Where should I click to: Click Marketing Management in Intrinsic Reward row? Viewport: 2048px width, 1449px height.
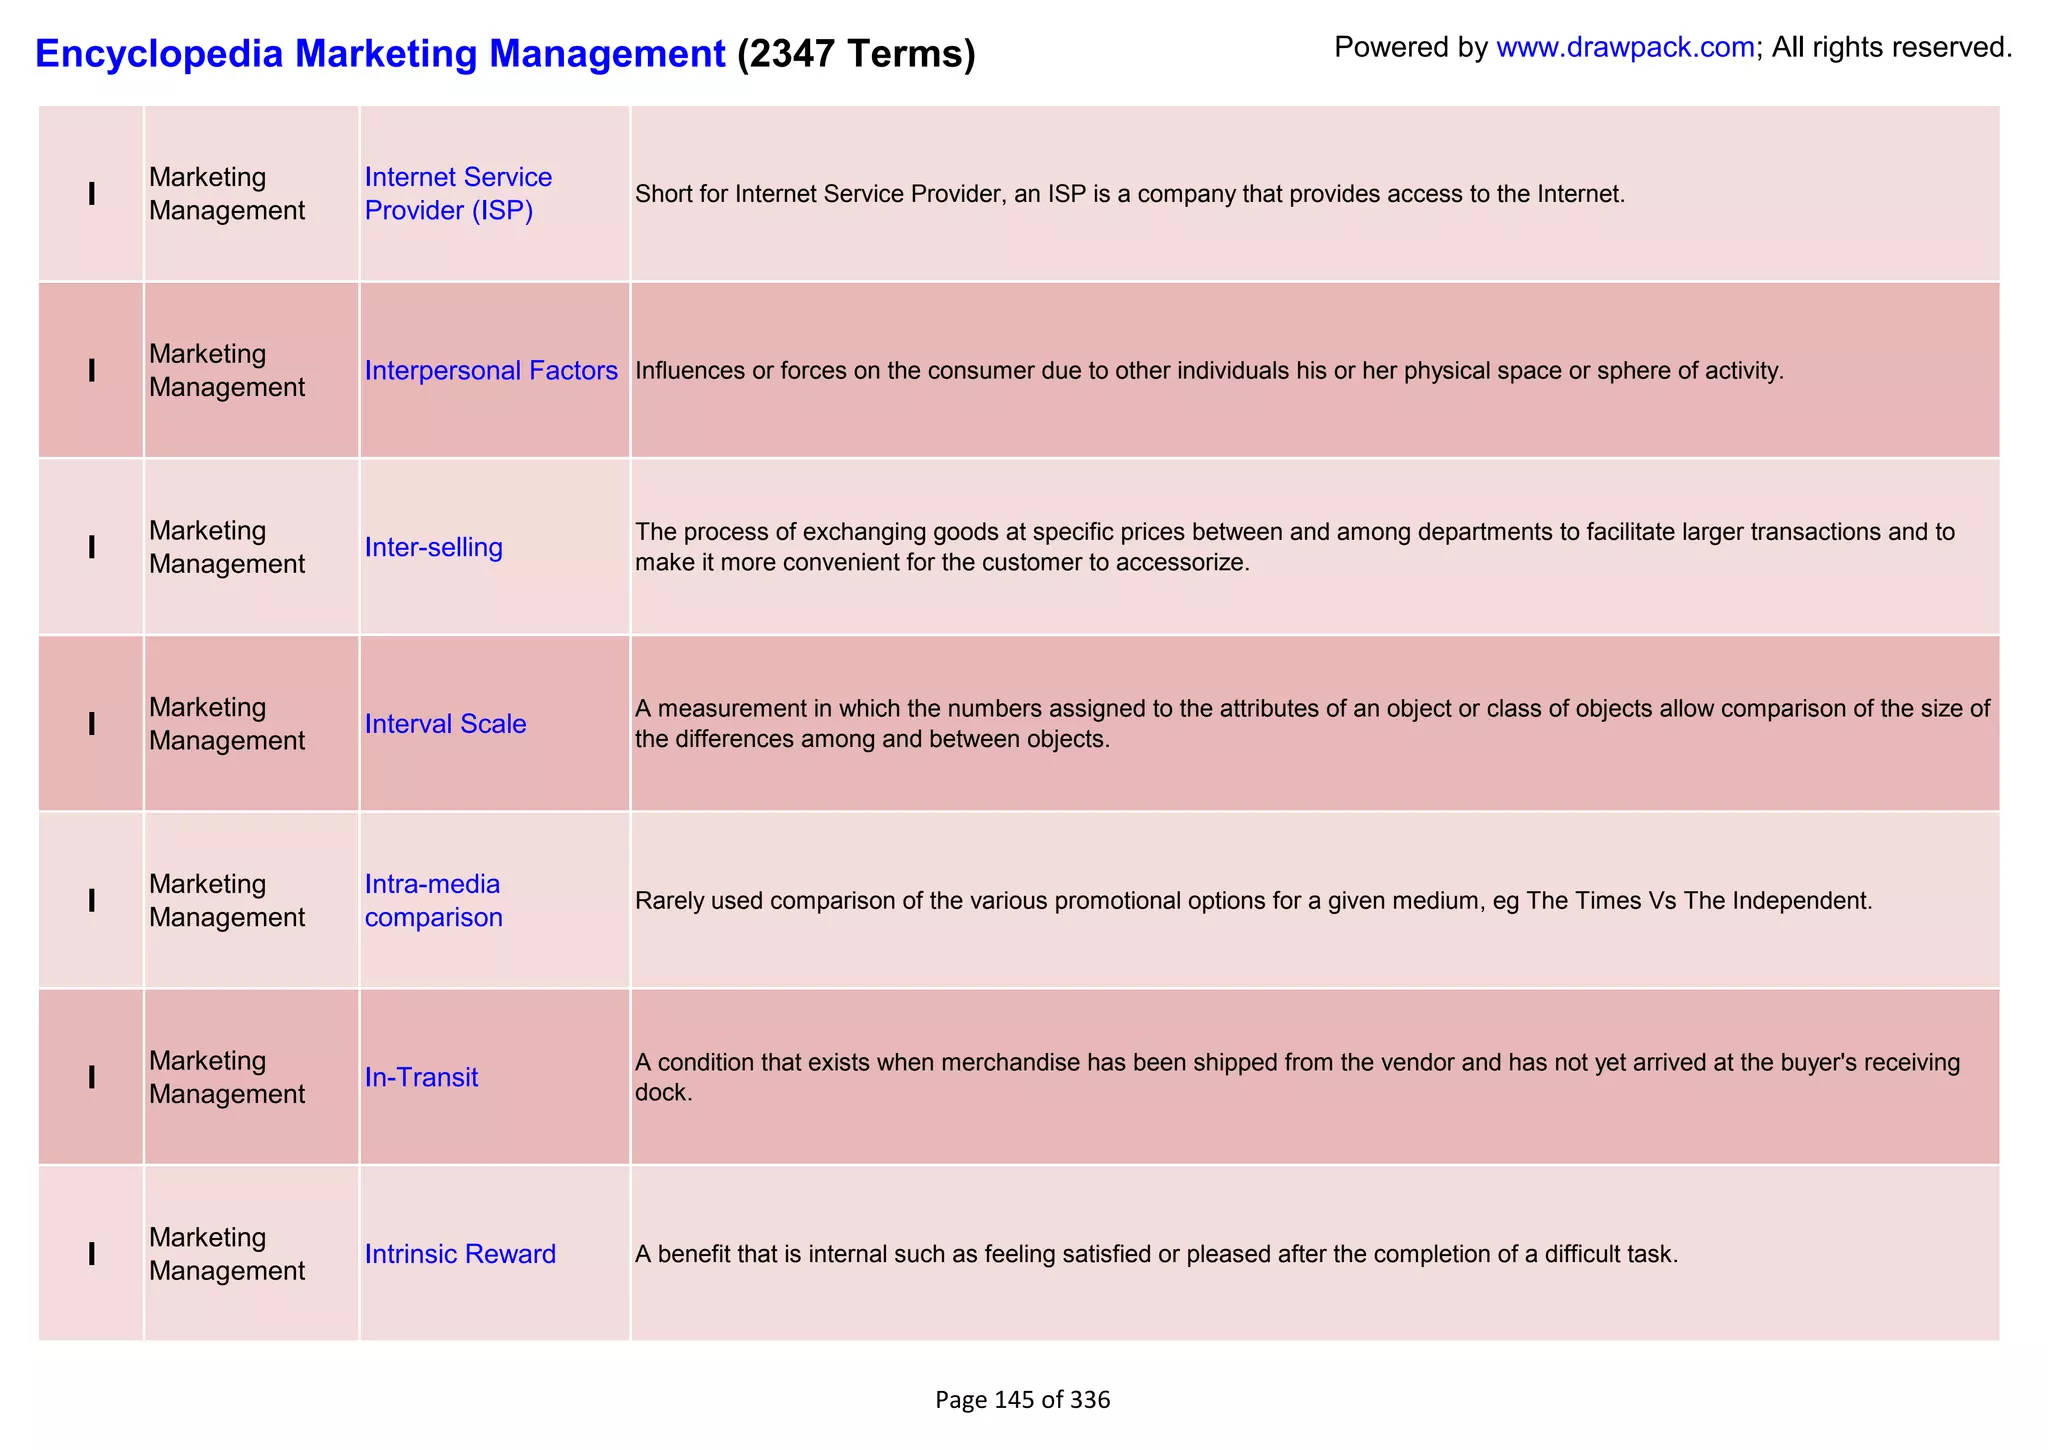tap(227, 1254)
